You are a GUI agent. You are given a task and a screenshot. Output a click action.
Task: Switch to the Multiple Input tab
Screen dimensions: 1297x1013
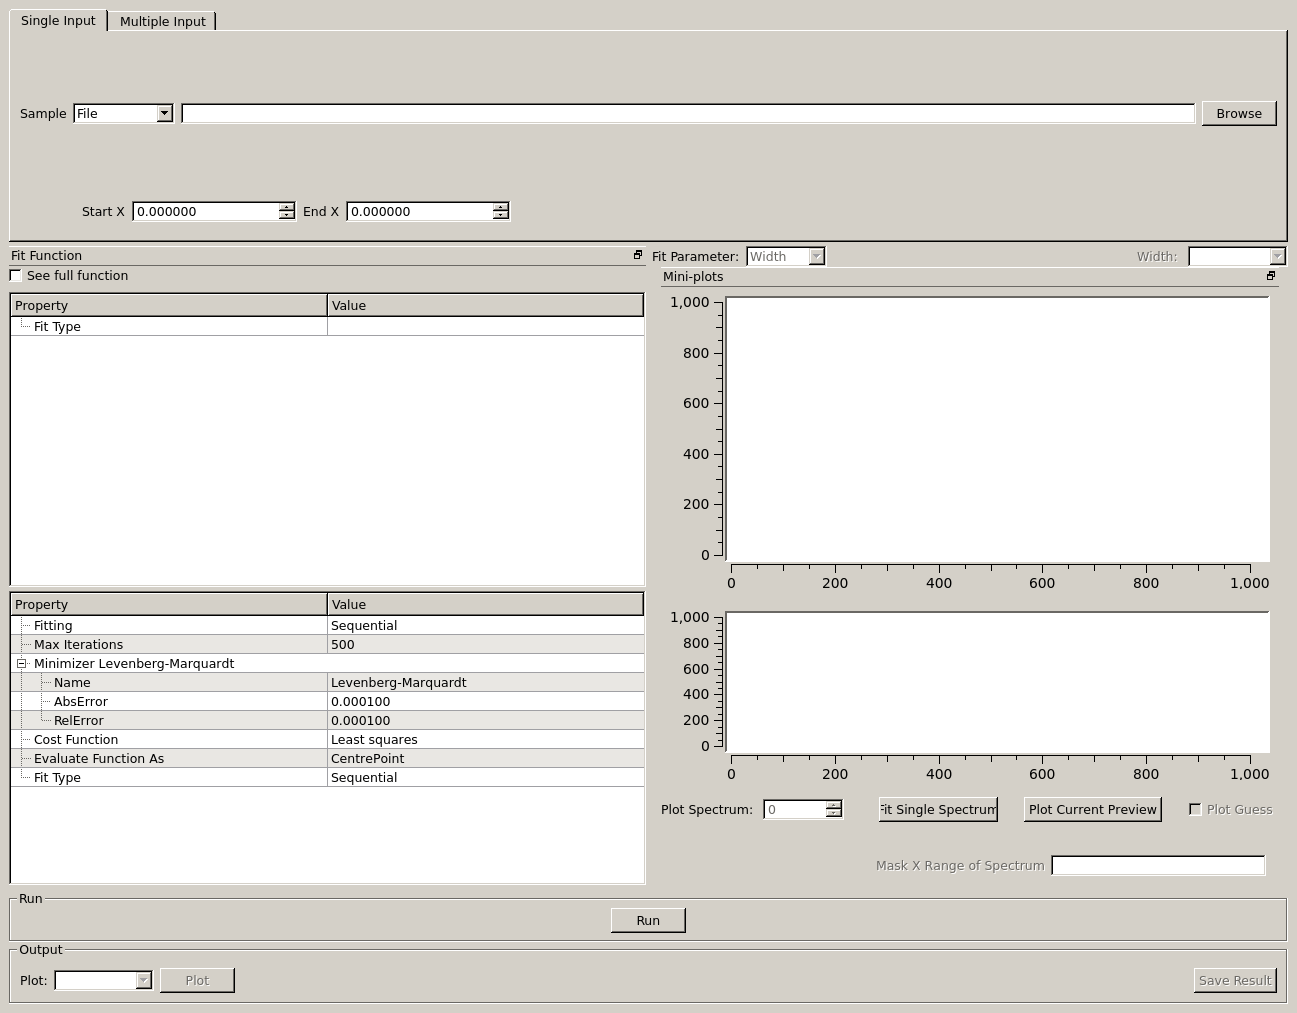162,21
